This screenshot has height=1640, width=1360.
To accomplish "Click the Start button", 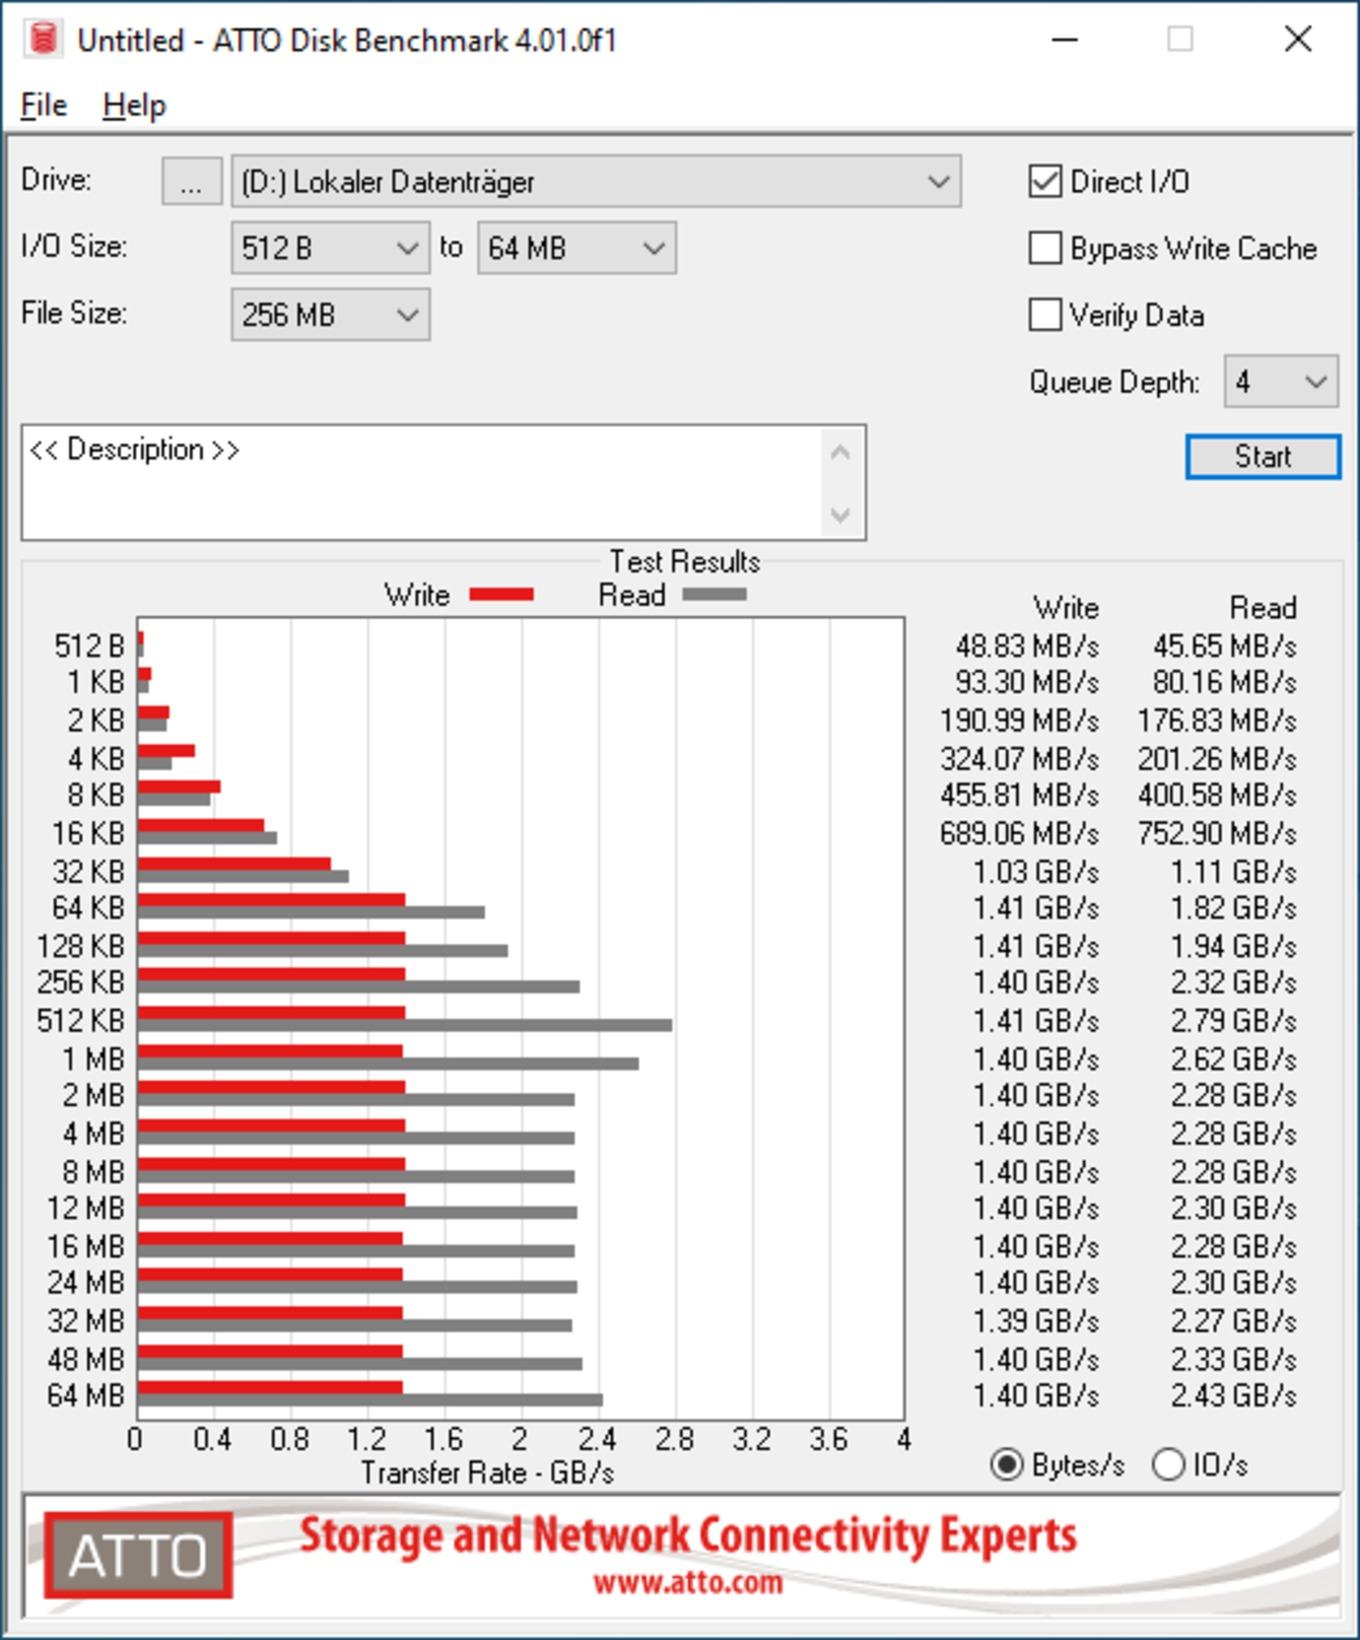I will pos(1263,457).
